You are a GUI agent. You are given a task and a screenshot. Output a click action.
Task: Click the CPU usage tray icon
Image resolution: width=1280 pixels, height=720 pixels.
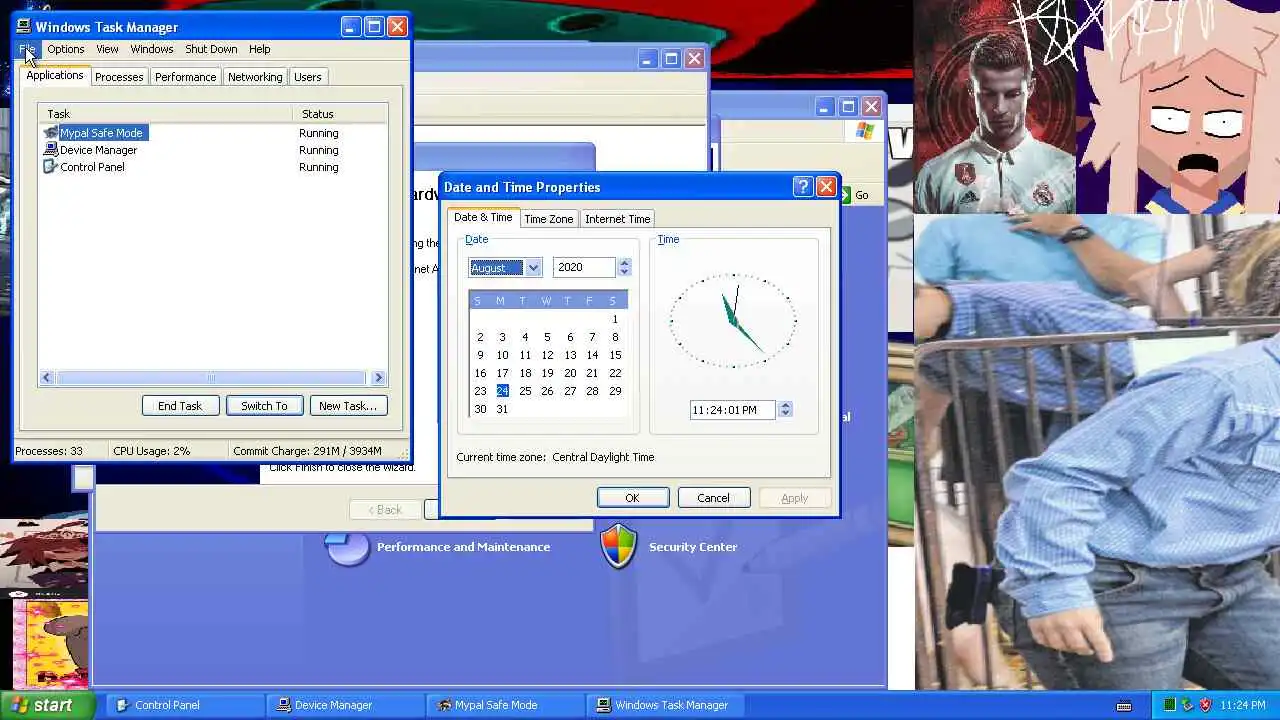pyautogui.click(x=1169, y=705)
